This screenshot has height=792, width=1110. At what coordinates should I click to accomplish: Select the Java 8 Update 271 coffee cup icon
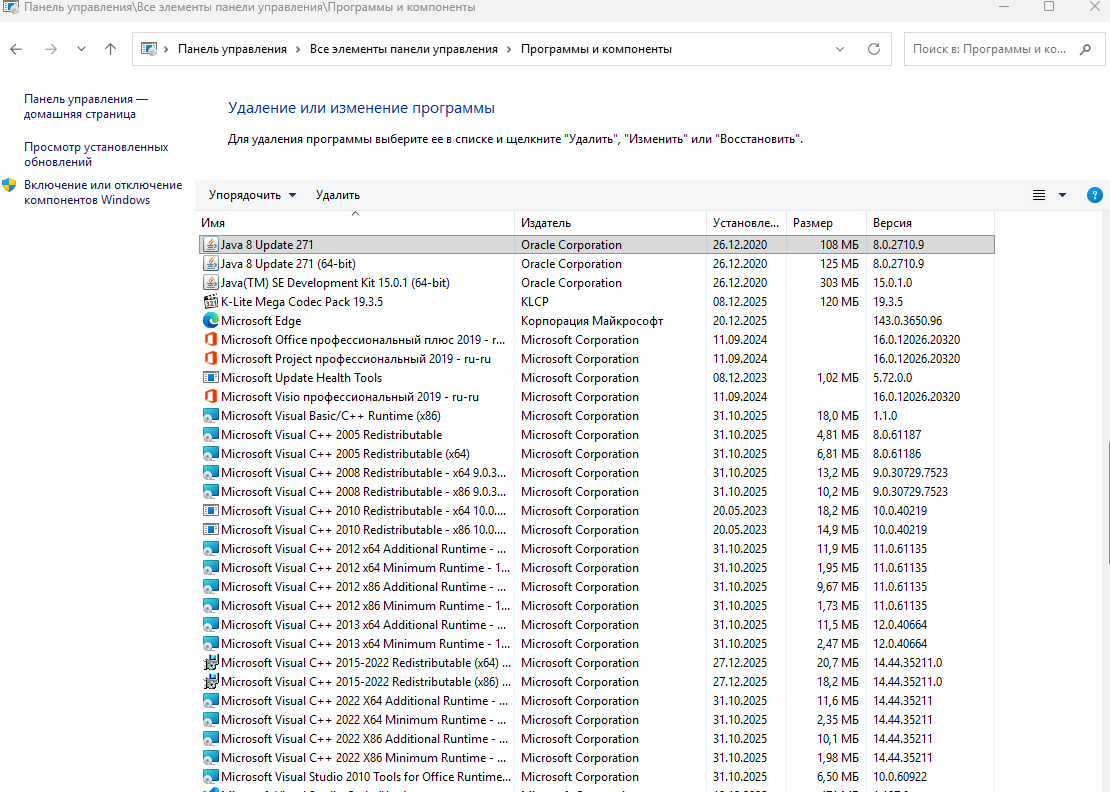click(210, 244)
